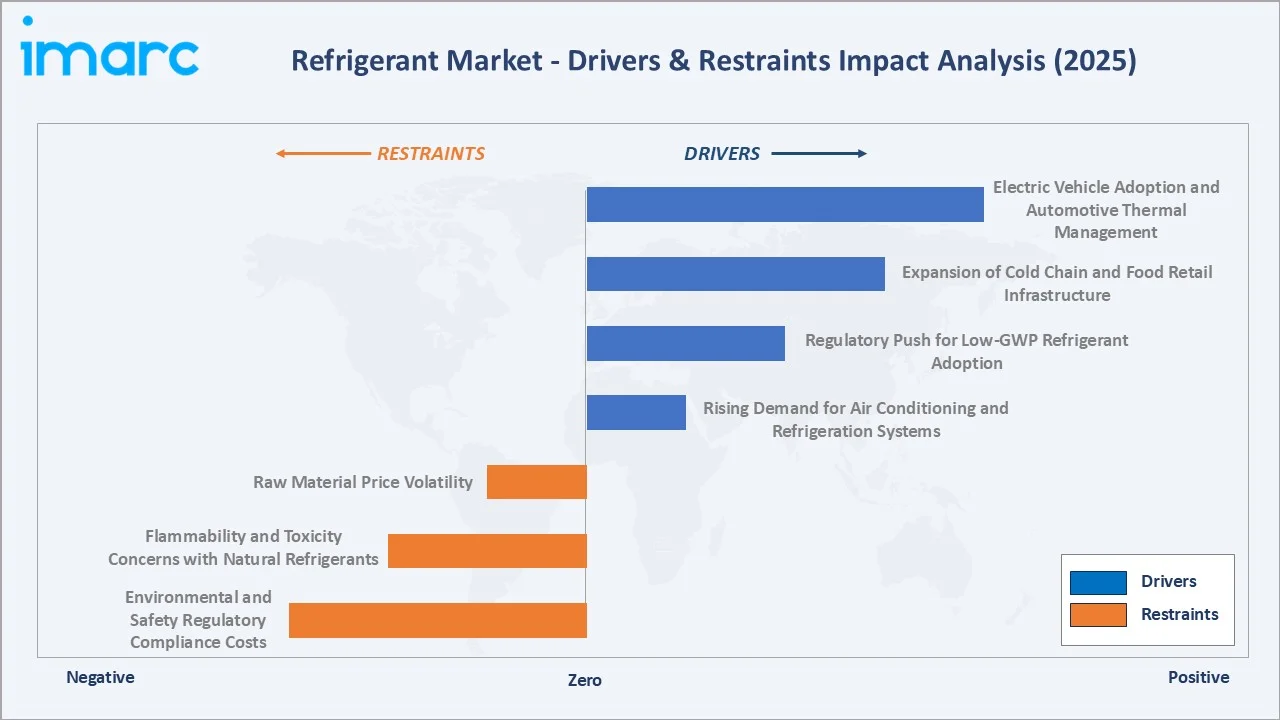Click the orange RESTRAINTS heading

[431, 154]
